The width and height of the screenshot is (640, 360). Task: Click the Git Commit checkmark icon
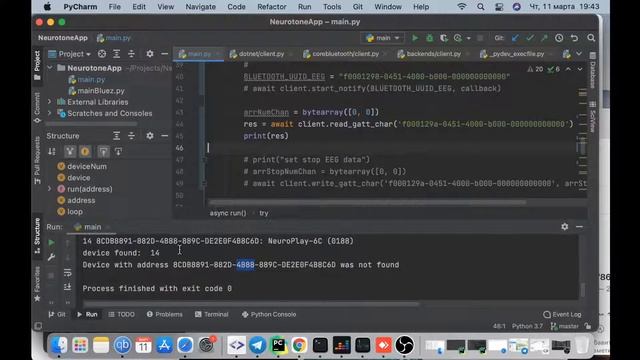[x=530, y=38]
